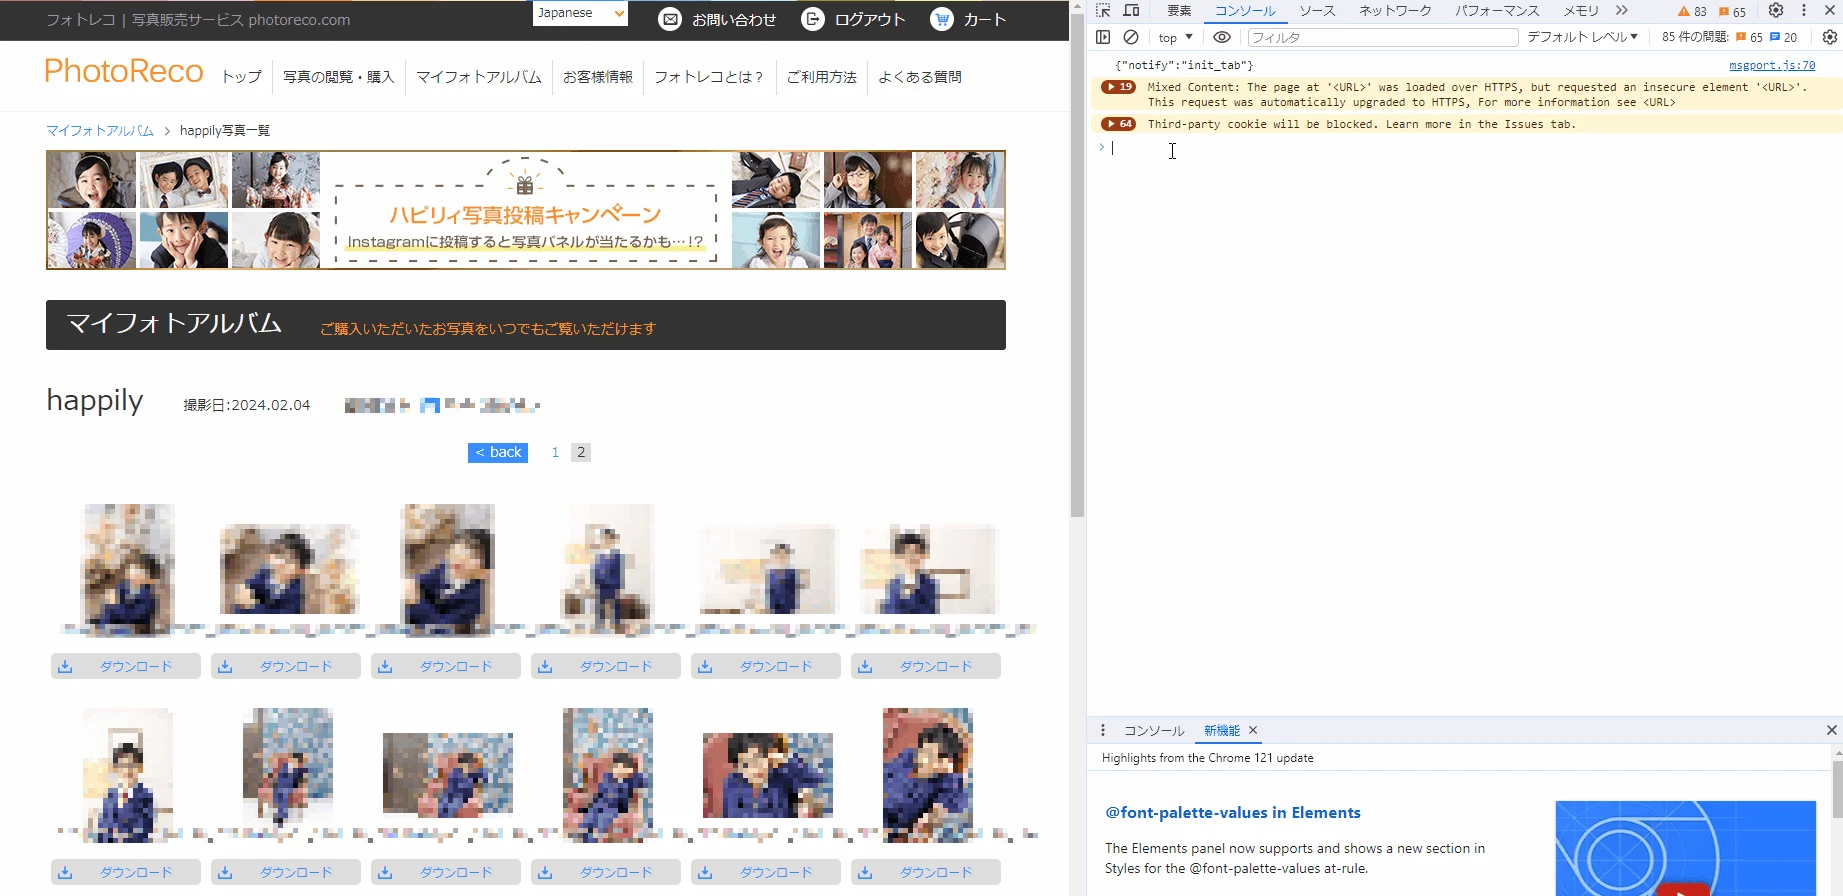The image size is (1843, 896).
Task: Expand the 64 Third-party cookie messages group
Action: pos(1118,124)
